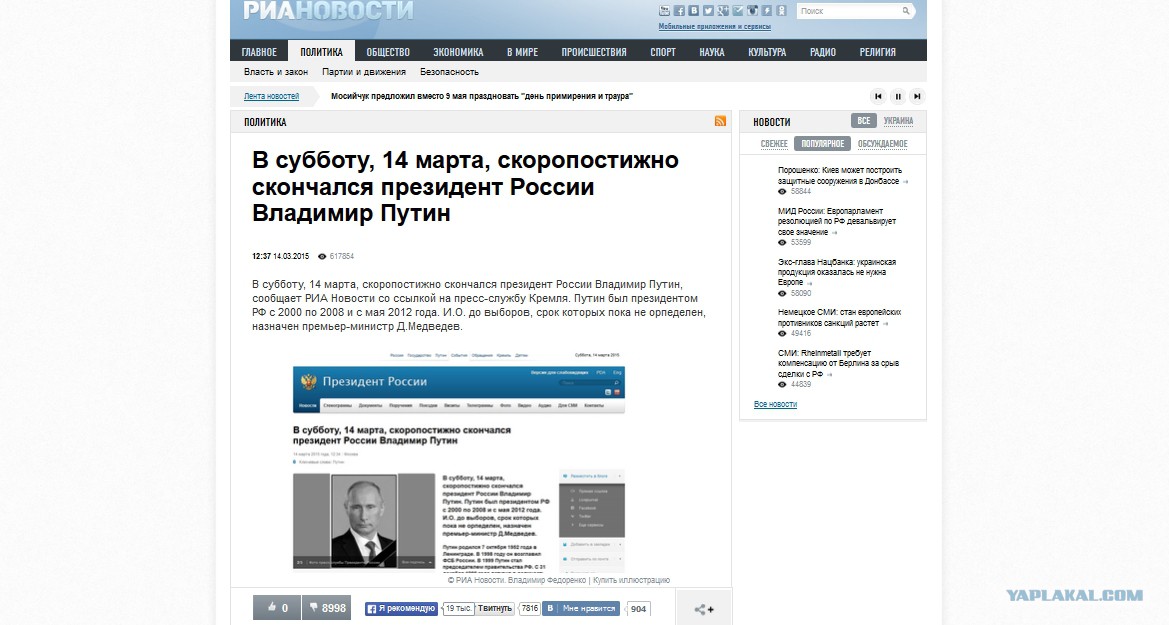Open the Лента новостей link
Image resolution: width=1169 pixels, height=625 pixels.
[x=271, y=96]
